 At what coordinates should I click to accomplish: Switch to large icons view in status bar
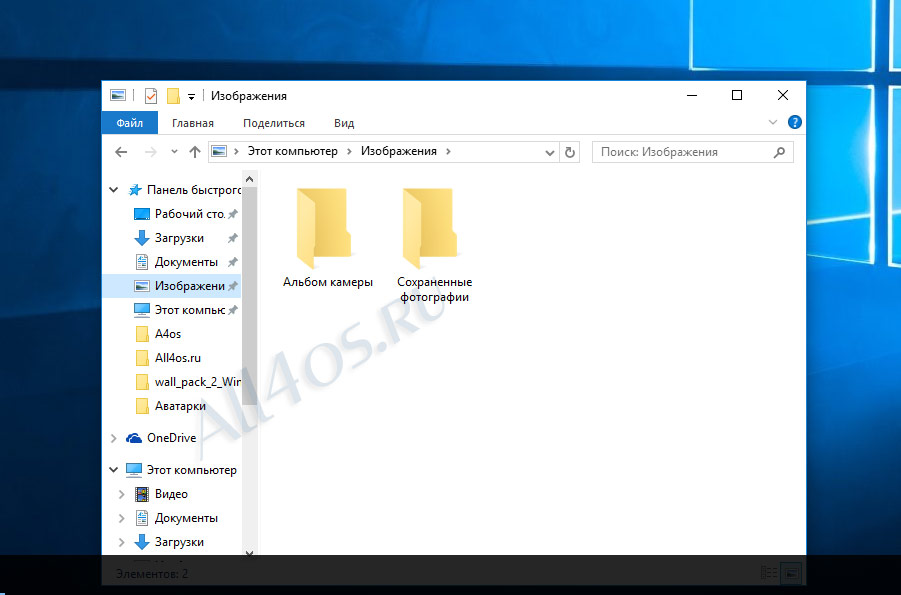[791, 573]
